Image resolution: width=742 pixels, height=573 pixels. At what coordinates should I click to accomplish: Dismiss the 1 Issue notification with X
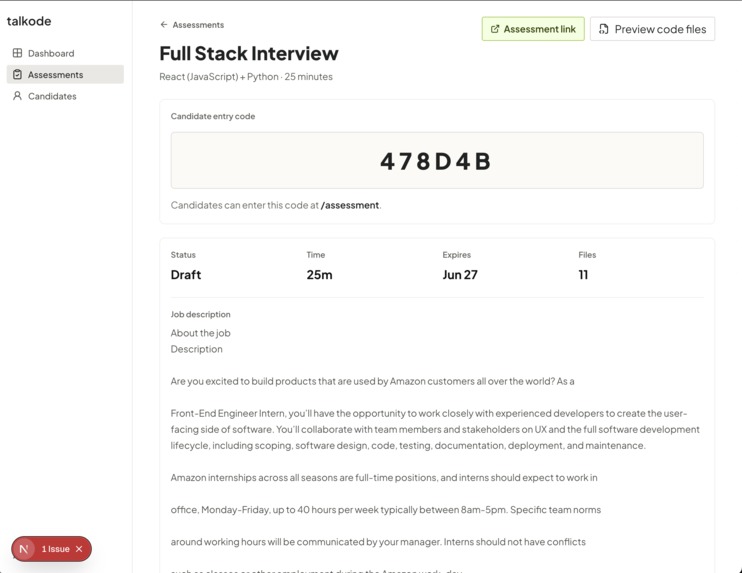coord(79,549)
